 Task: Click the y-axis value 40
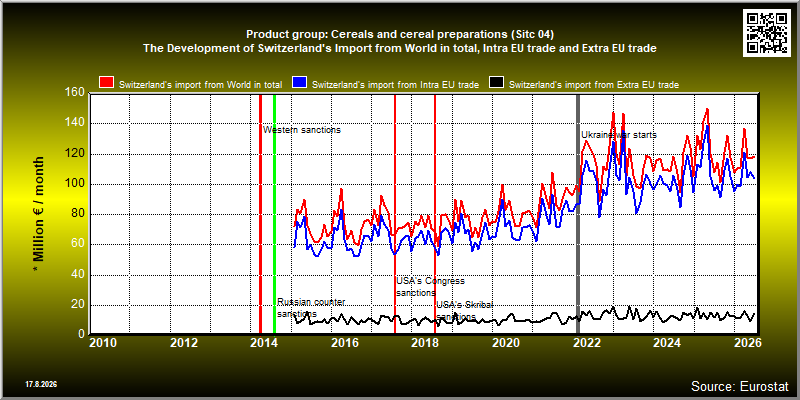point(78,275)
